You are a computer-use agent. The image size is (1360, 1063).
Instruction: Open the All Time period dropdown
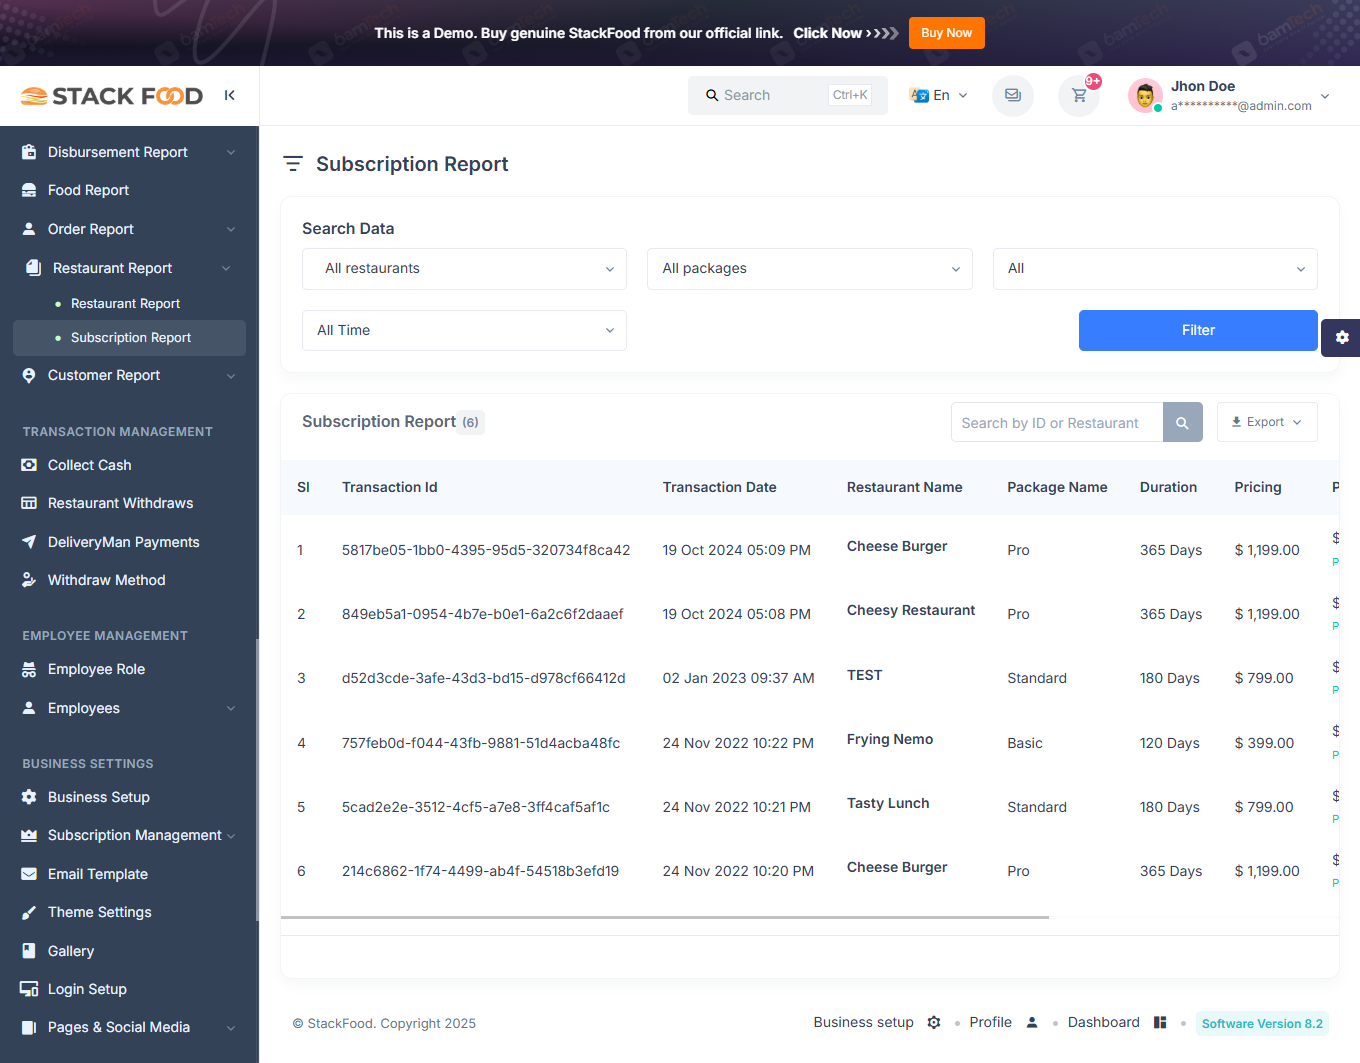pos(464,330)
